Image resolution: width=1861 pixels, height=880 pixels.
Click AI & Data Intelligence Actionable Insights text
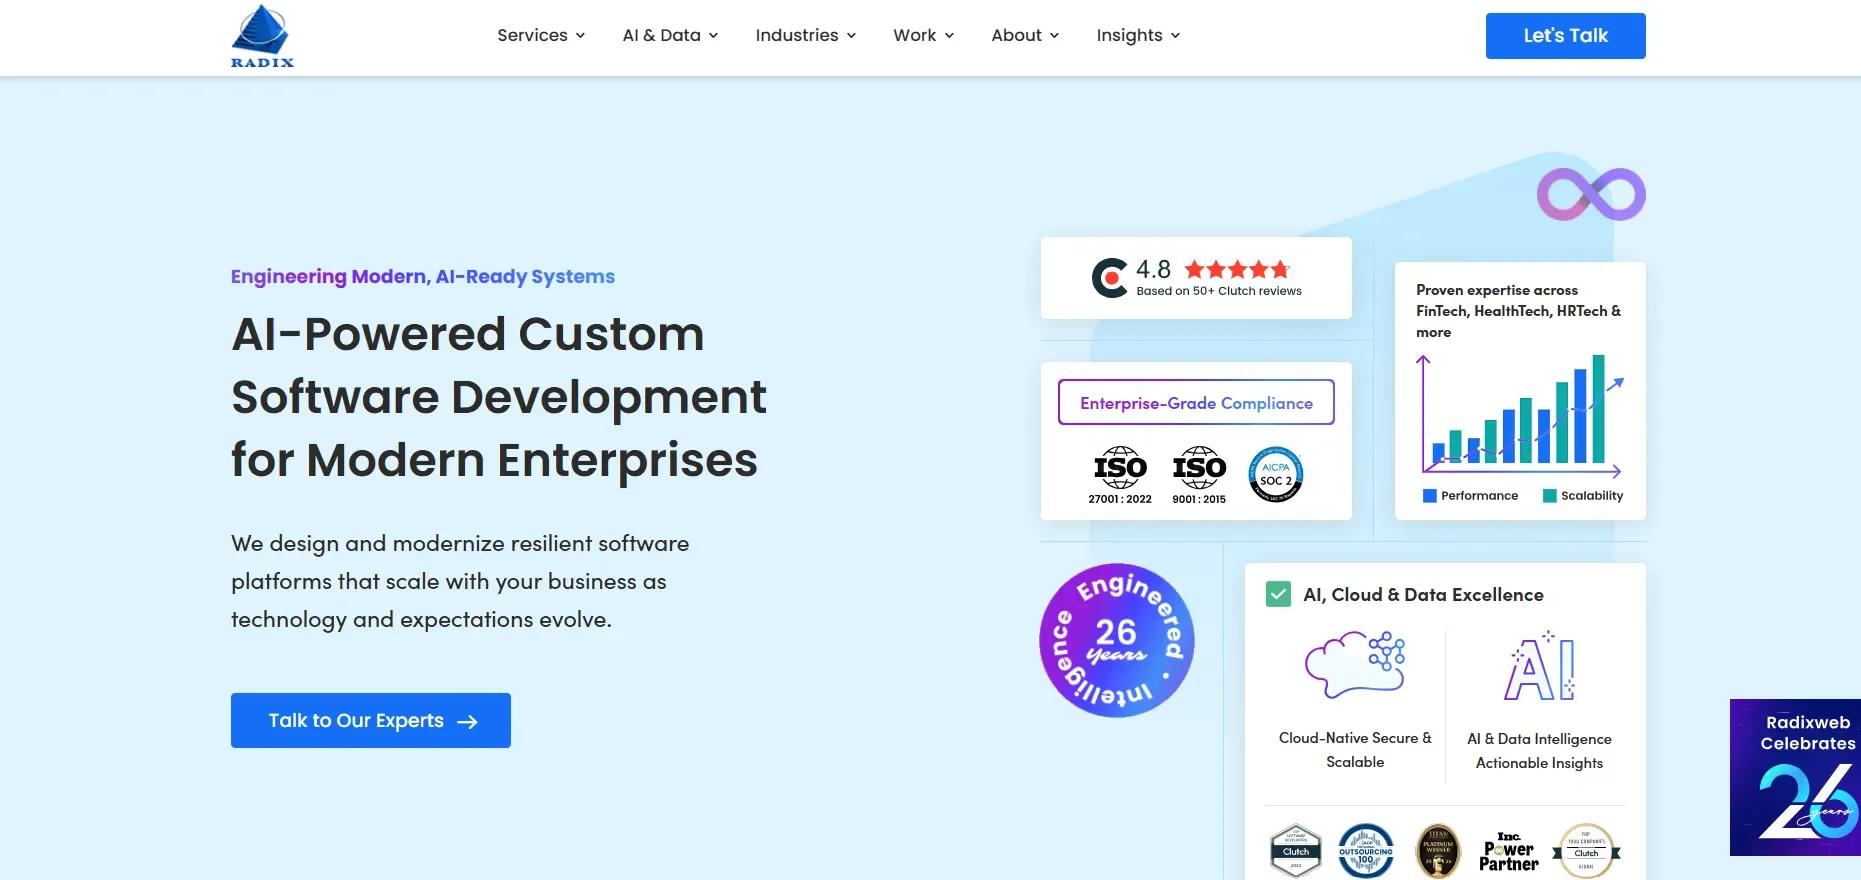[x=1539, y=751]
